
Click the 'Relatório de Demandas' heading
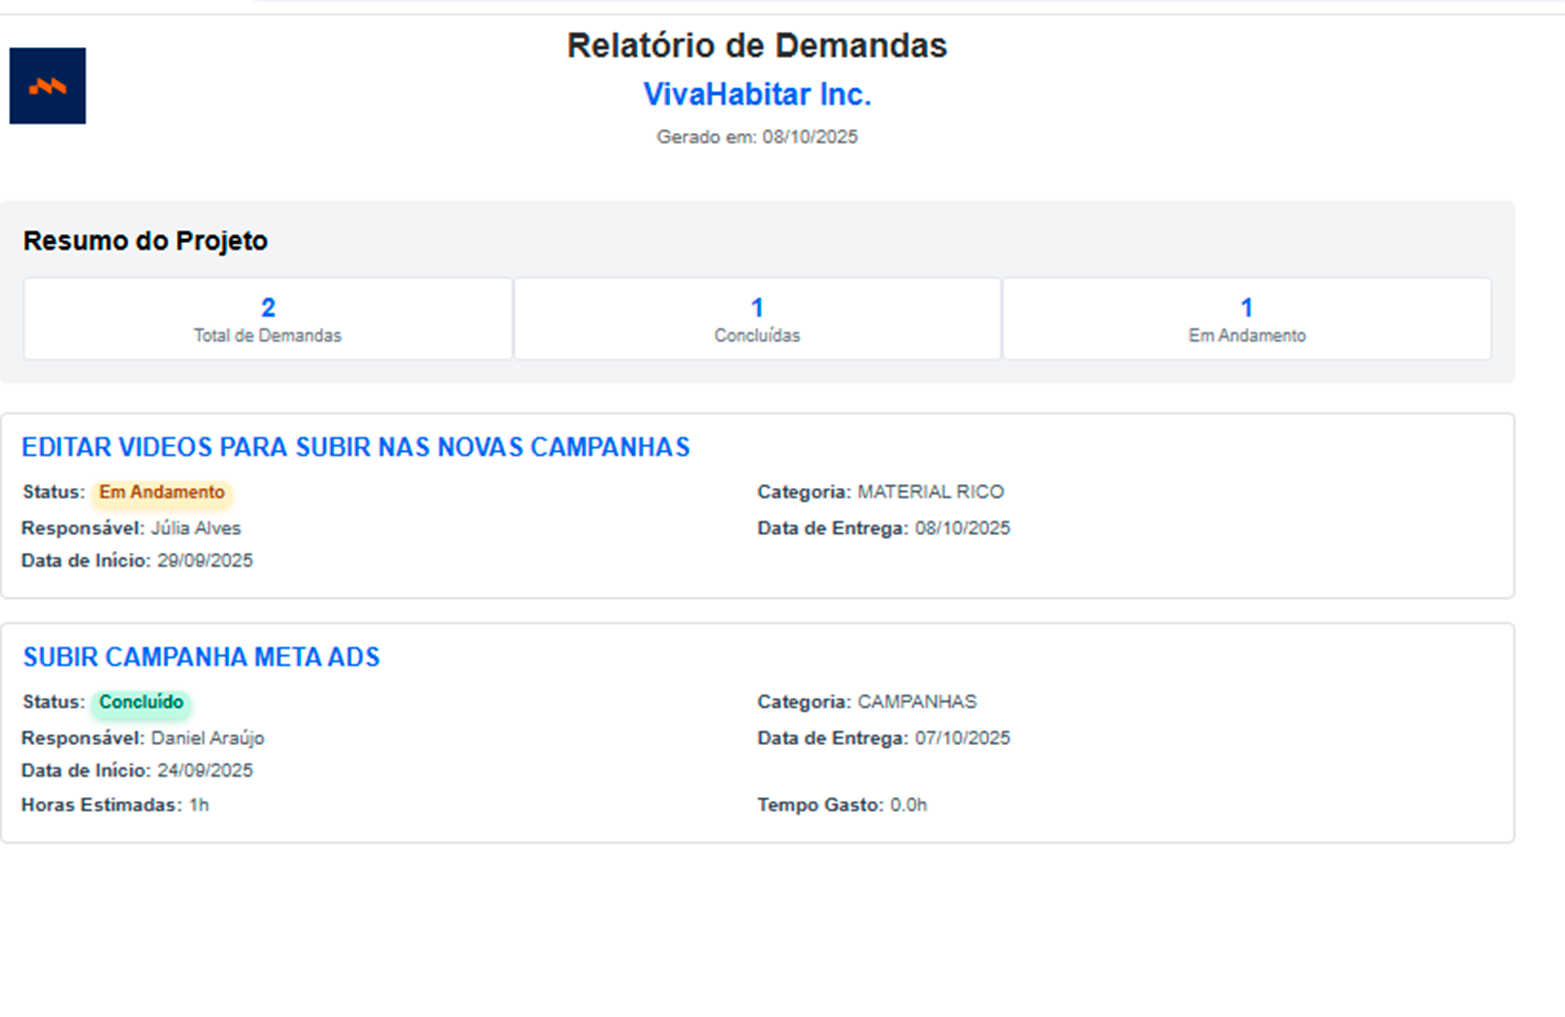[757, 46]
